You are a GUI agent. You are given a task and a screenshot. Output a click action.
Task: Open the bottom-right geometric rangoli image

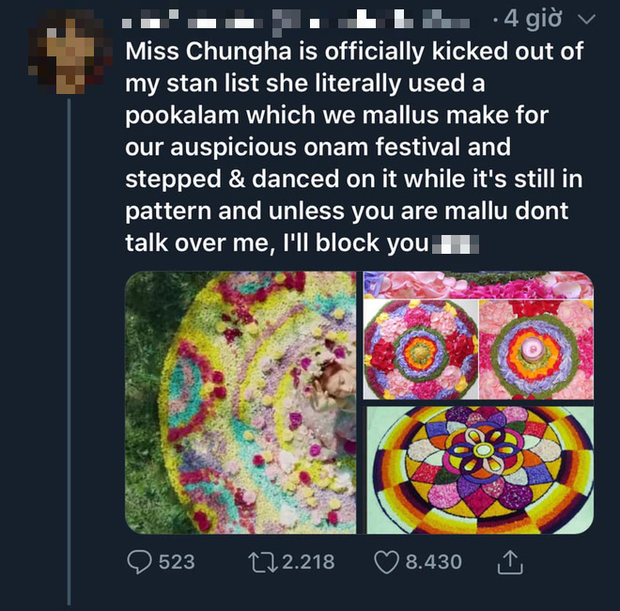point(478,468)
